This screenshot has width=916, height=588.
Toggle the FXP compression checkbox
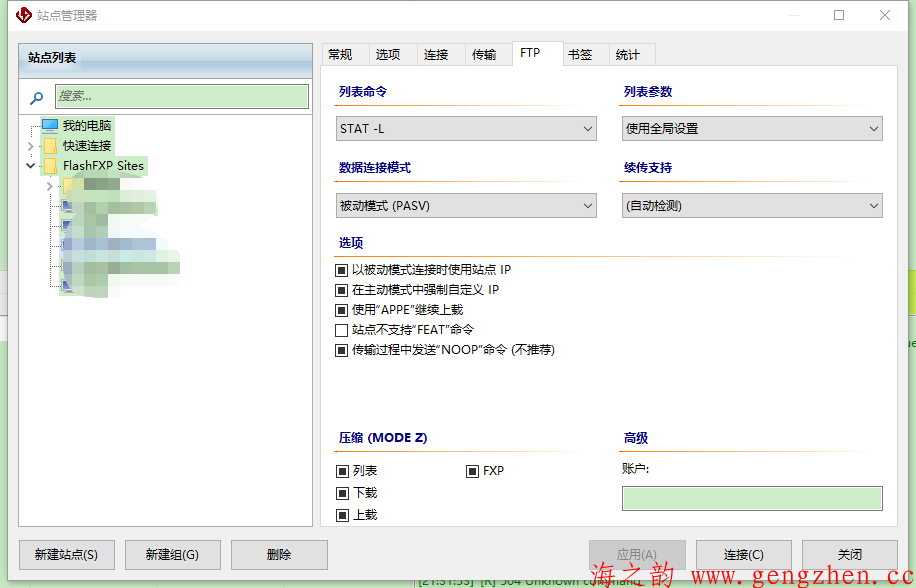point(472,471)
